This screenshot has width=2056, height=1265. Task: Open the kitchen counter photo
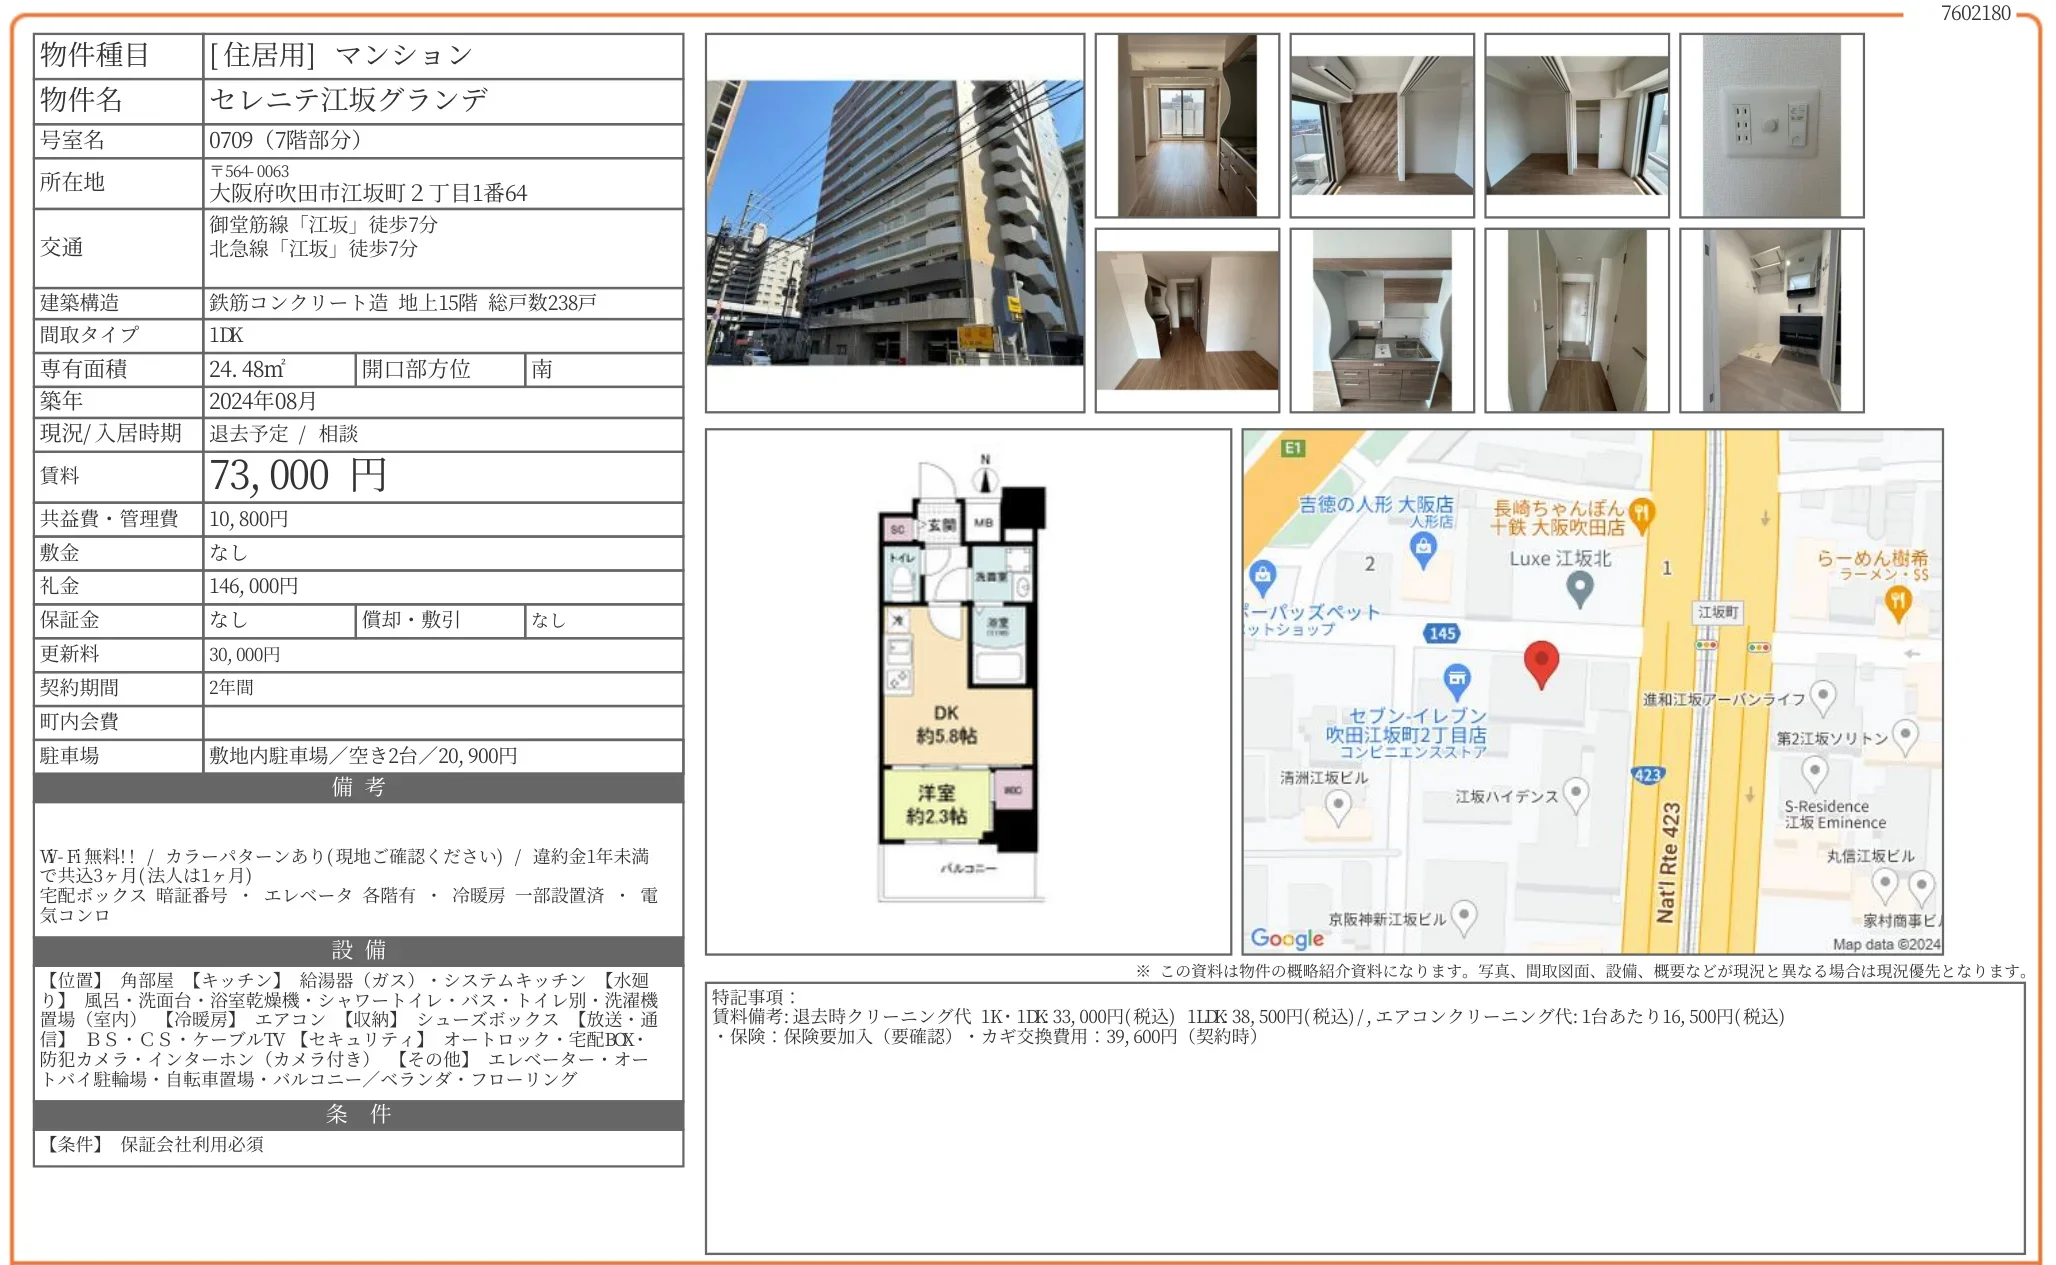(1381, 321)
